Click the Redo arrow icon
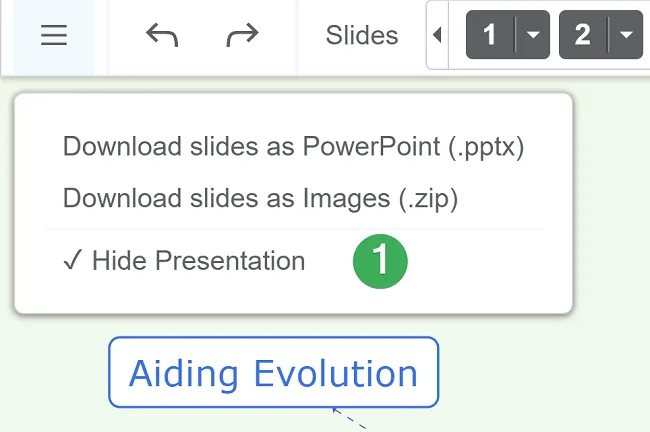 coord(242,36)
